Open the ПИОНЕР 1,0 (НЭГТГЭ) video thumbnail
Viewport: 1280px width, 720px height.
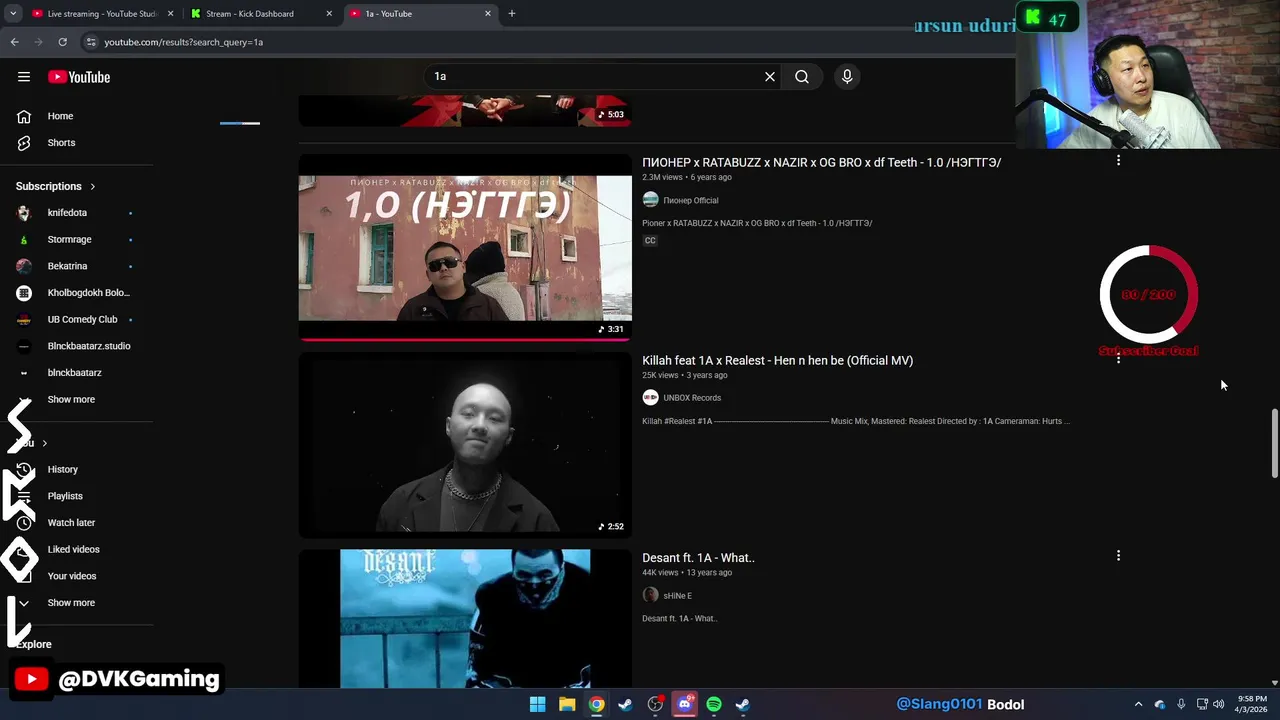[x=465, y=247]
